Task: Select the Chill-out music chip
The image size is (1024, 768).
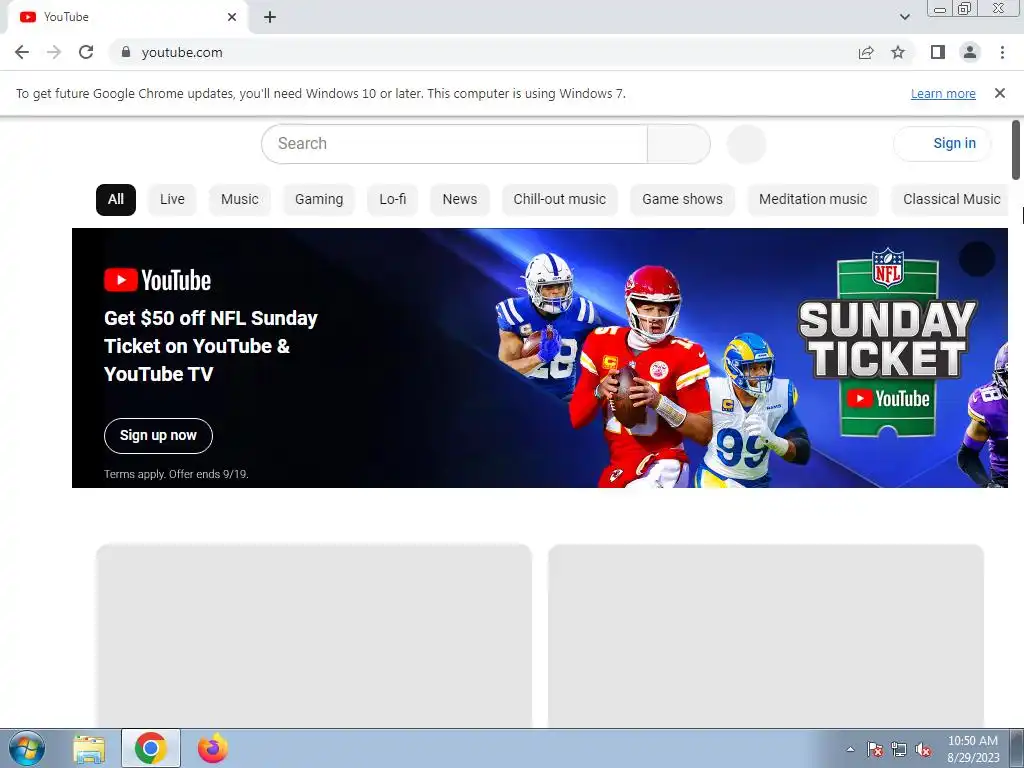Action: click(x=560, y=200)
